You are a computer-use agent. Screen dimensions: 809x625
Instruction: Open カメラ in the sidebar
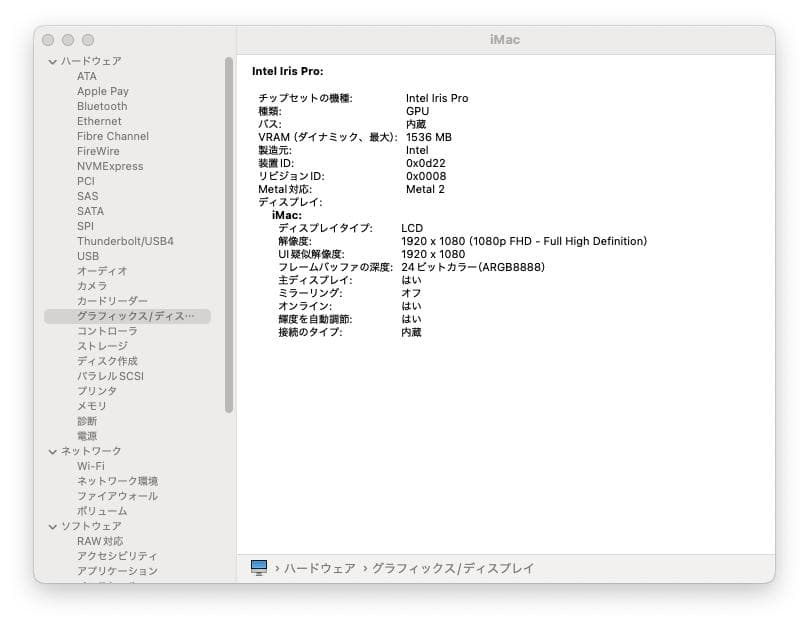(92, 286)
